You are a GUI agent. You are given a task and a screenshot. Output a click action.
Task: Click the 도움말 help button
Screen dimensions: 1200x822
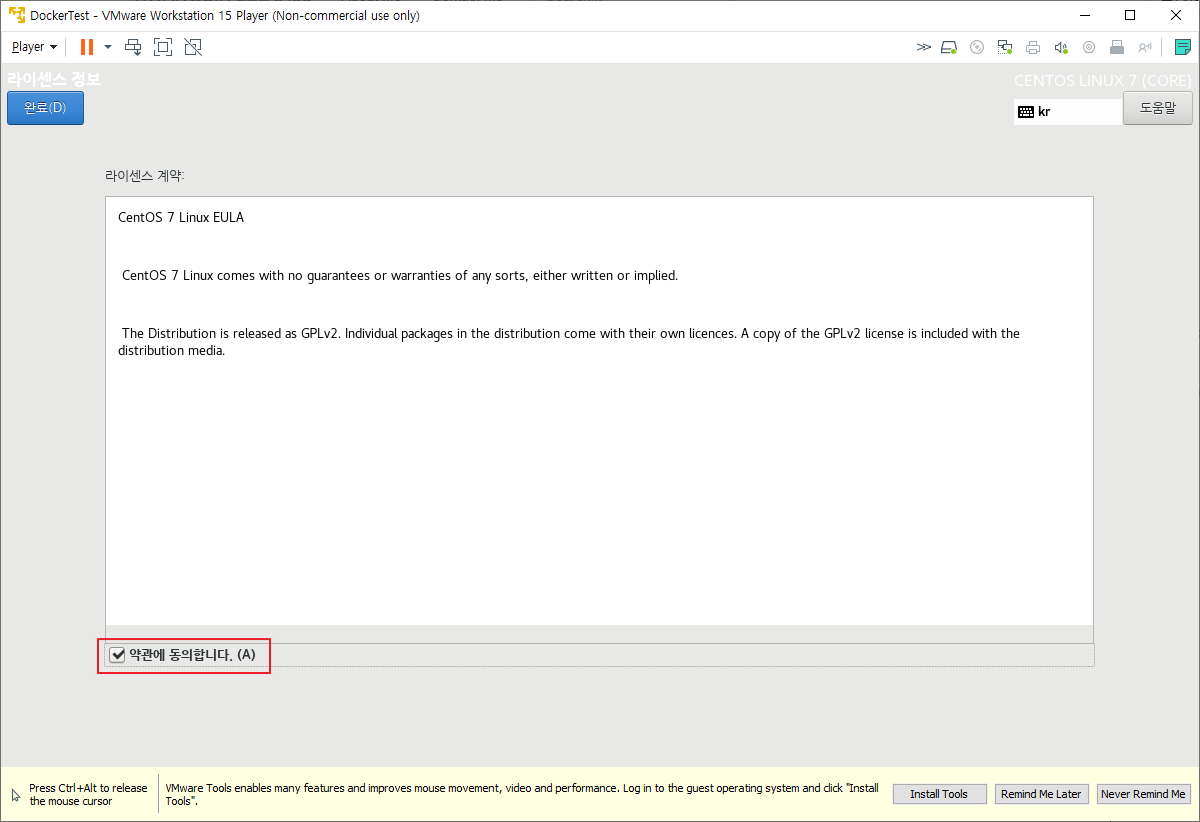coord(1158,108)
